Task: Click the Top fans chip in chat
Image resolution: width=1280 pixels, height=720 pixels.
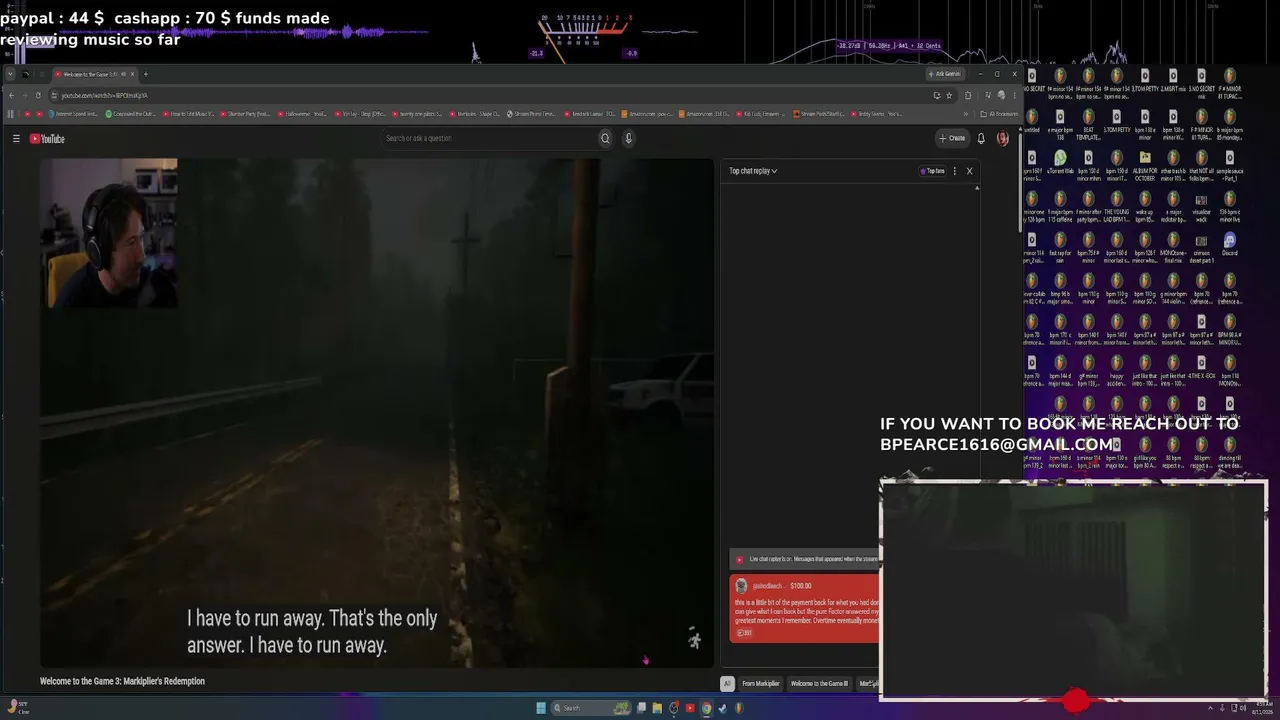Action: click(x=932, y=171)
